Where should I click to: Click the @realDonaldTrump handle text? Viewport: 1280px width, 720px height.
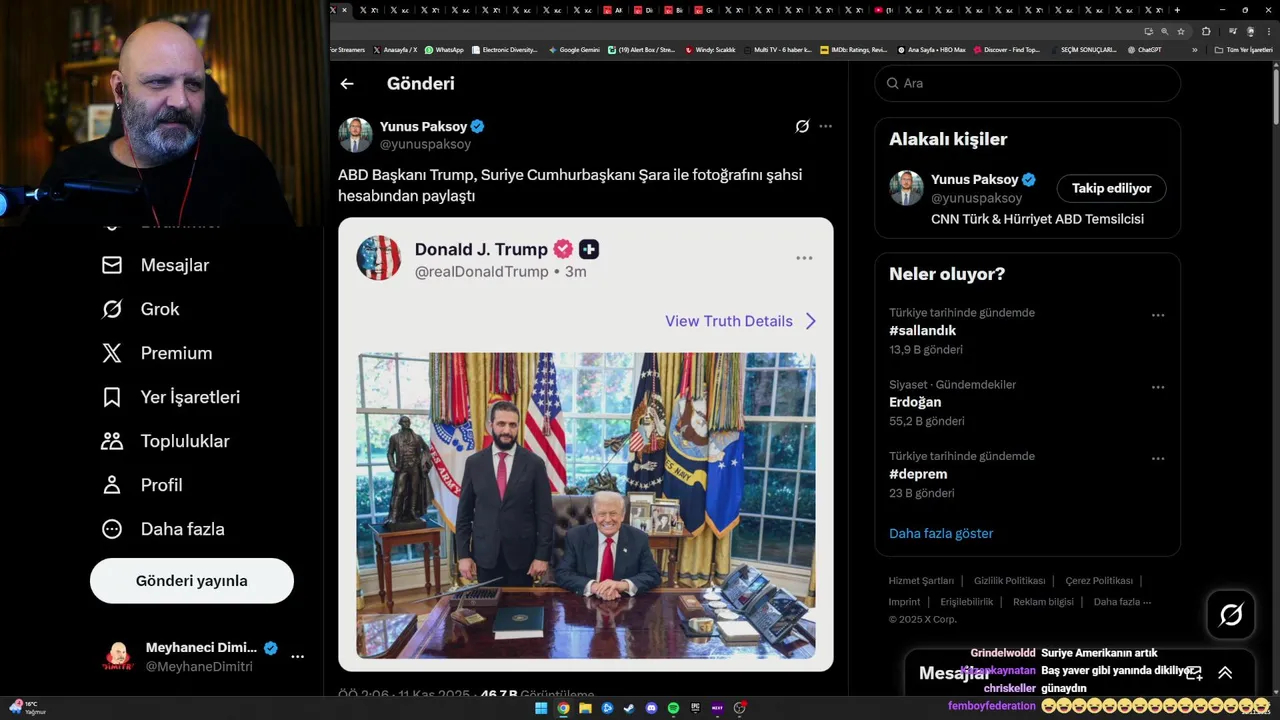(482, 272)
